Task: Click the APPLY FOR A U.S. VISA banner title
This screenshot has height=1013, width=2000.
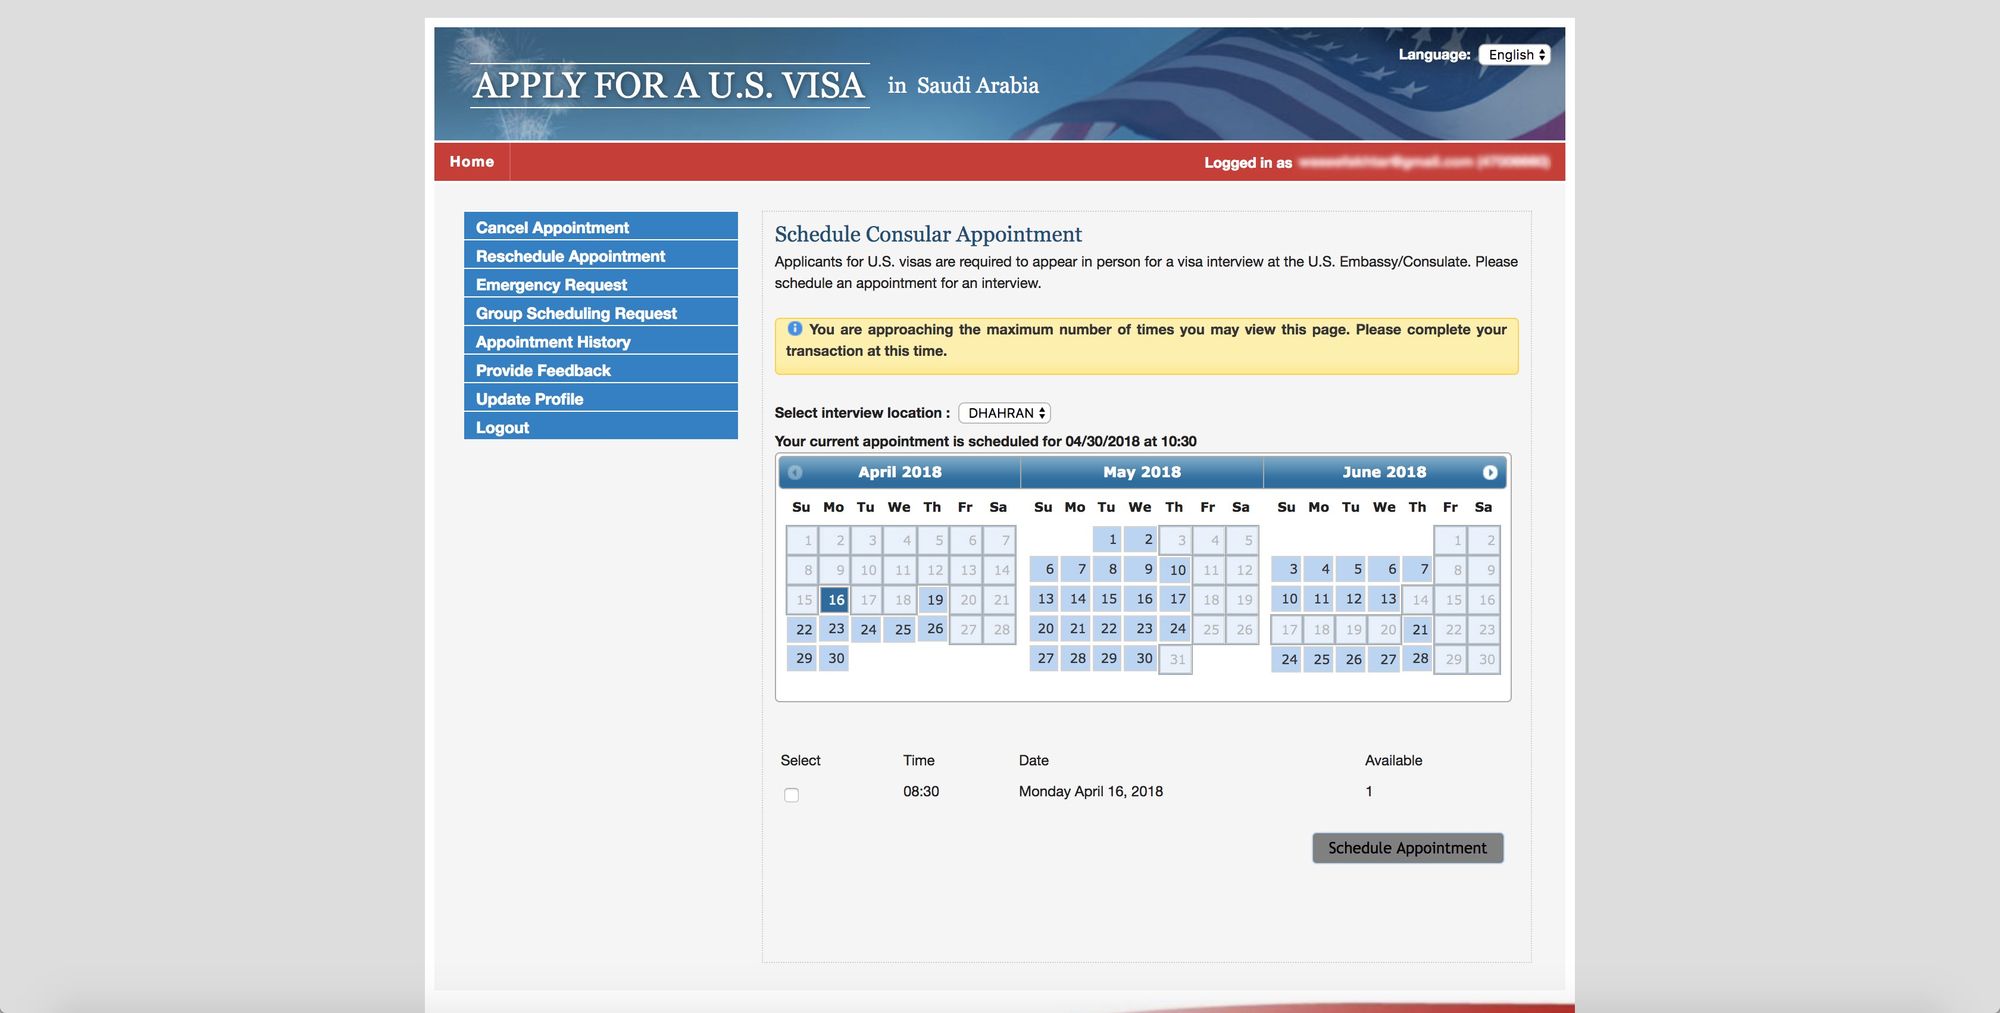Action: pos(669,86)
